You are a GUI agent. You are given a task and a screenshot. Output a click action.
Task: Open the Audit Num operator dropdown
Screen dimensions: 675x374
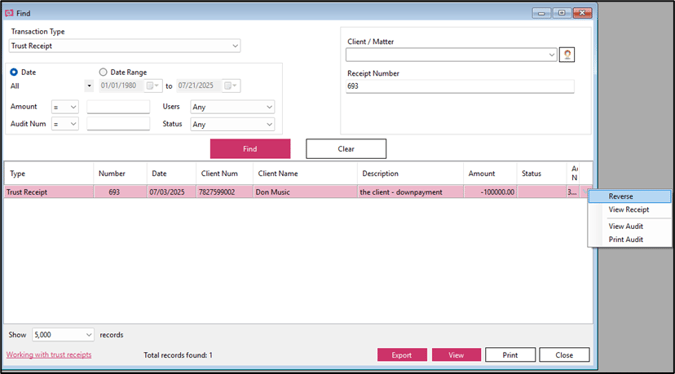pyautogui.click(x=65, y=124)
